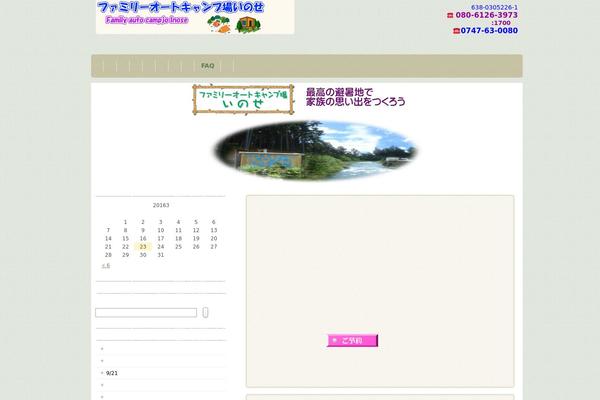Select phone number 080-6126-3973
600x400 pixels.
click(486, 15)
